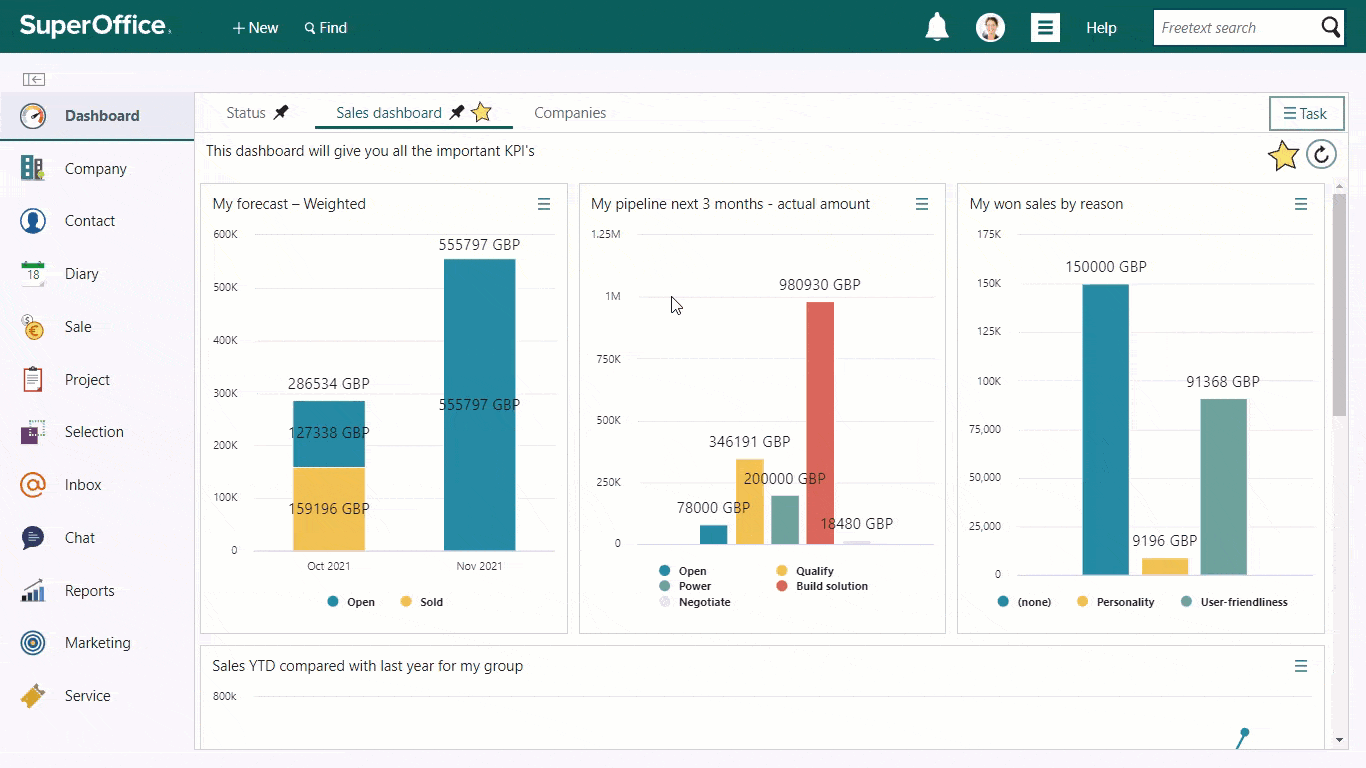Refresh the dashboard with reload icon

tap(1321, 154)
